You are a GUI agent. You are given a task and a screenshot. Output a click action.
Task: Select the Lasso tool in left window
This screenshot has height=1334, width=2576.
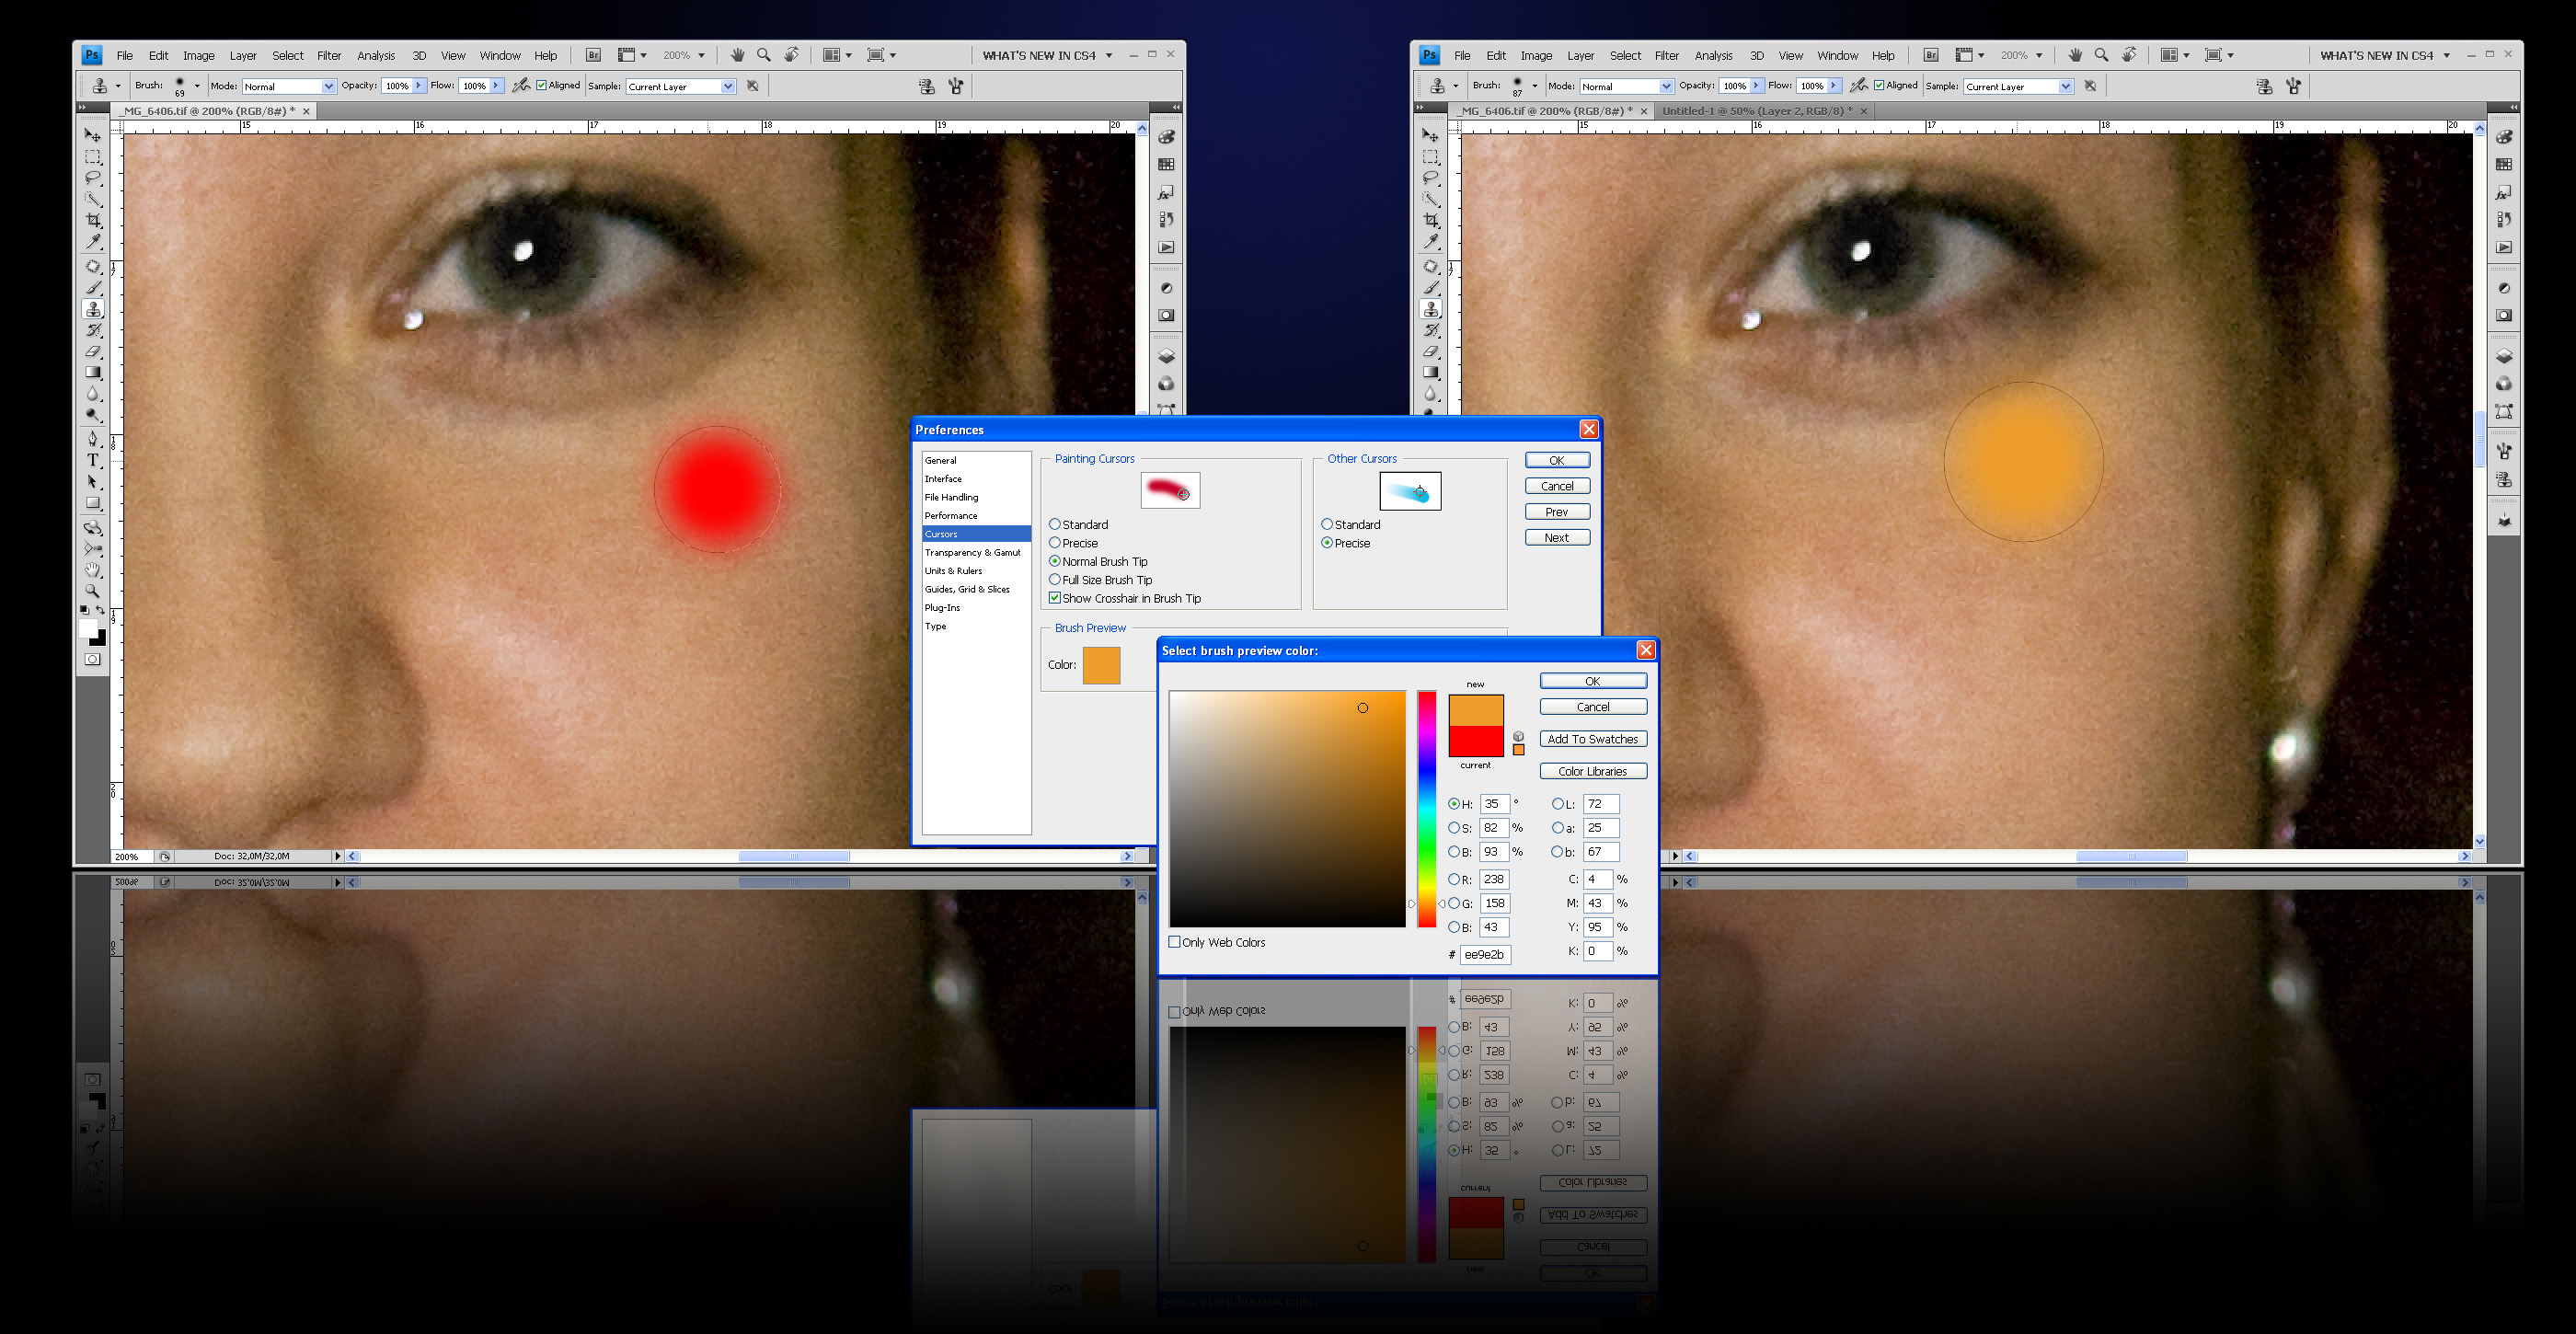tap(93, 178)
